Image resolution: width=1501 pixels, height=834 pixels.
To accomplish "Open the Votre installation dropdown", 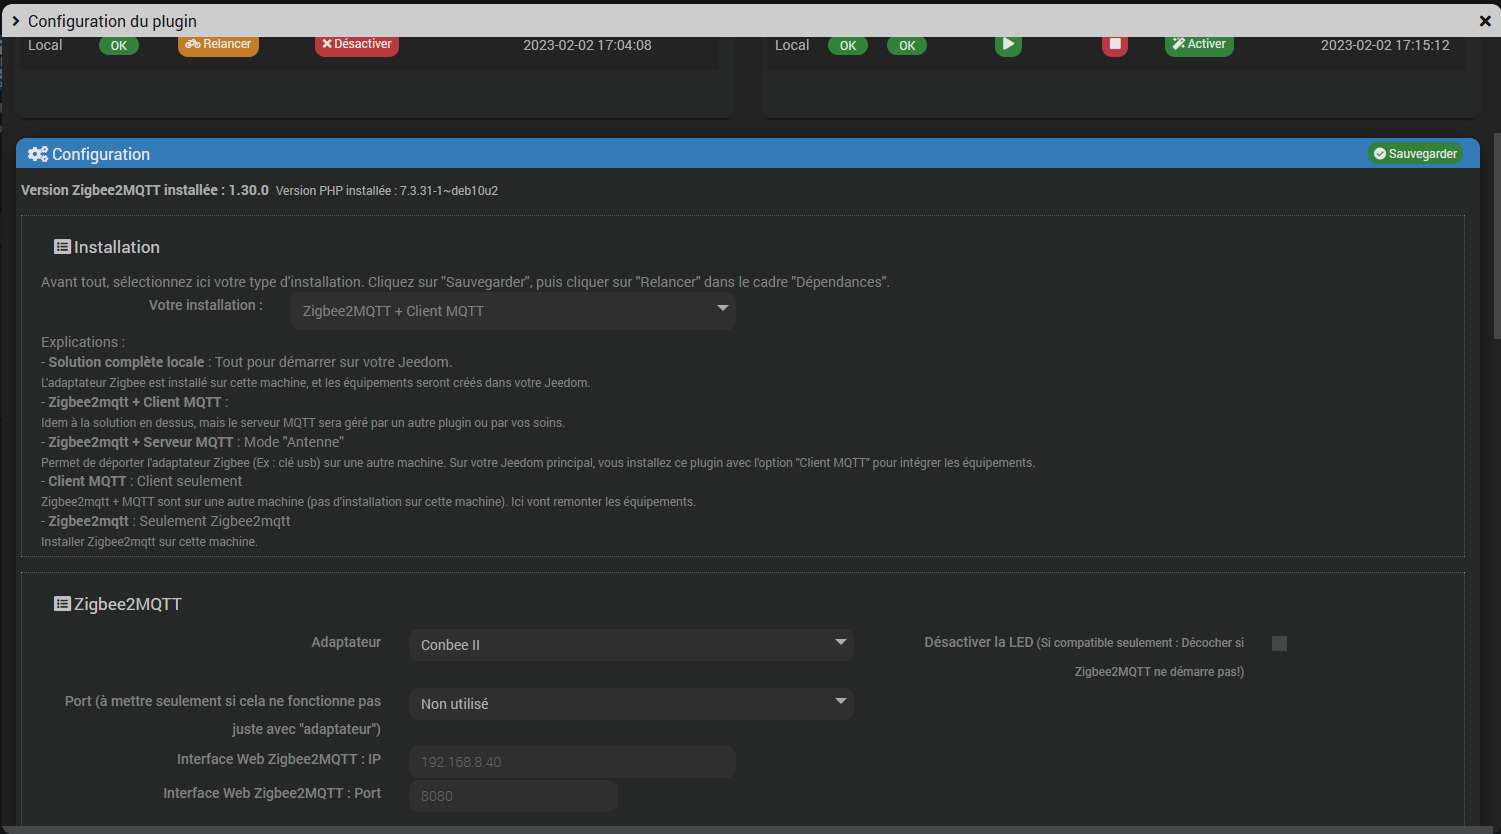I will tap(513, 311).
